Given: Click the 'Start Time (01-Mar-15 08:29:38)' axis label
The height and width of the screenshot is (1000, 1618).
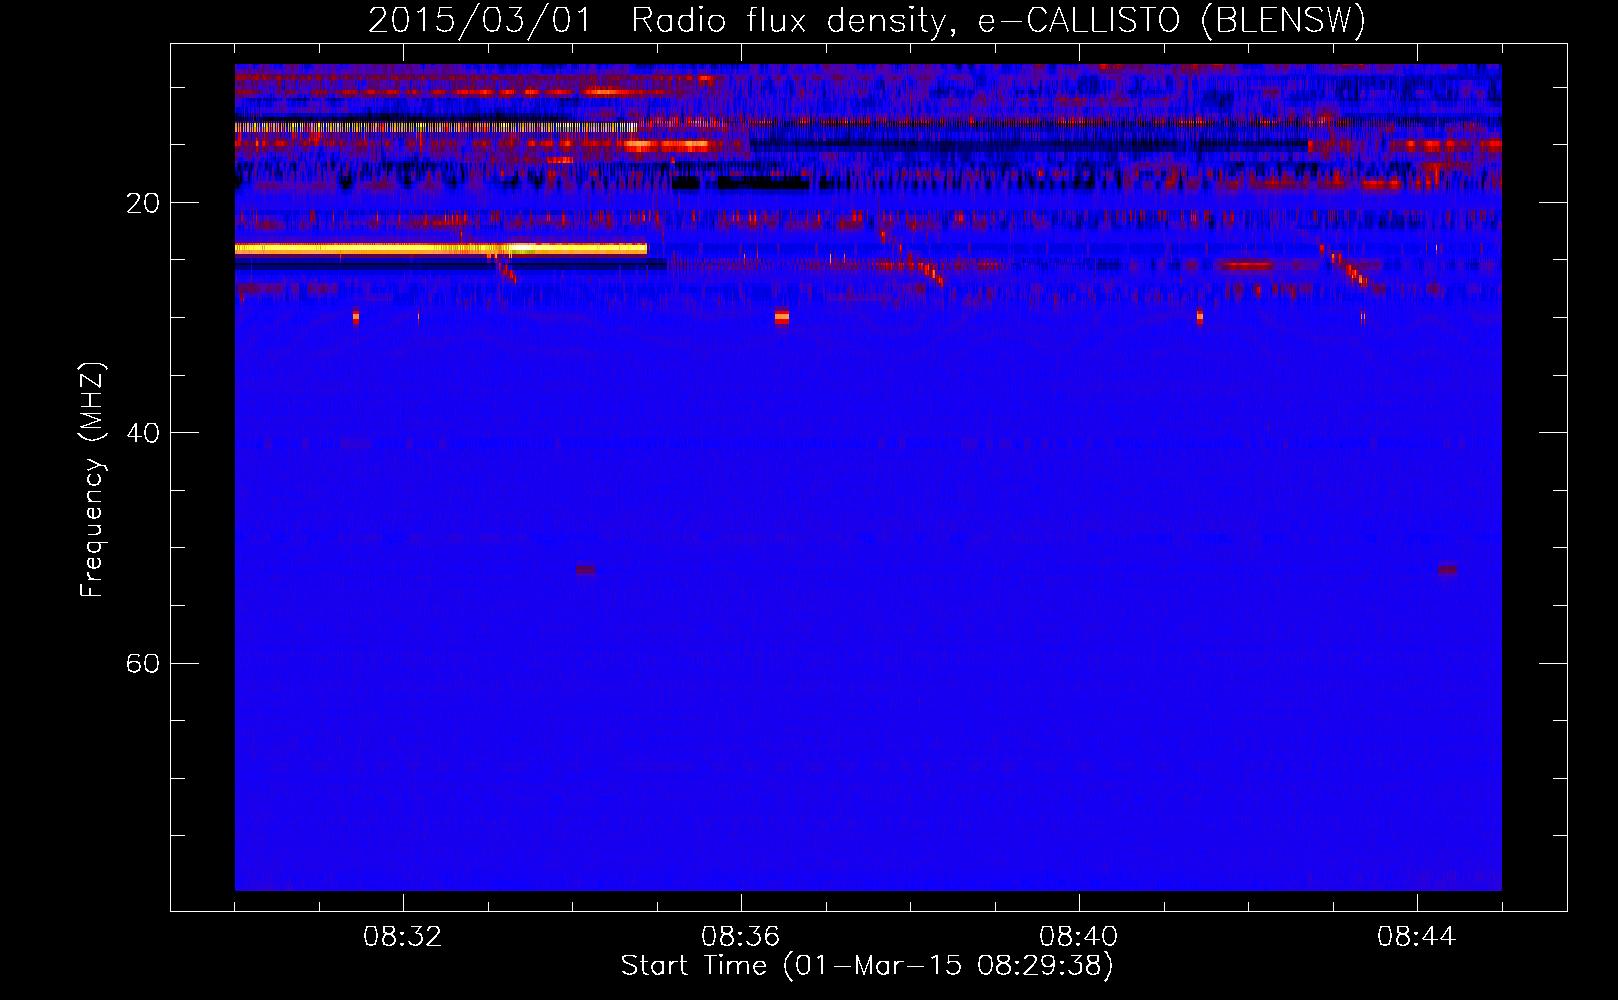Looking at the screenshot, I should [x=867, y=966].
